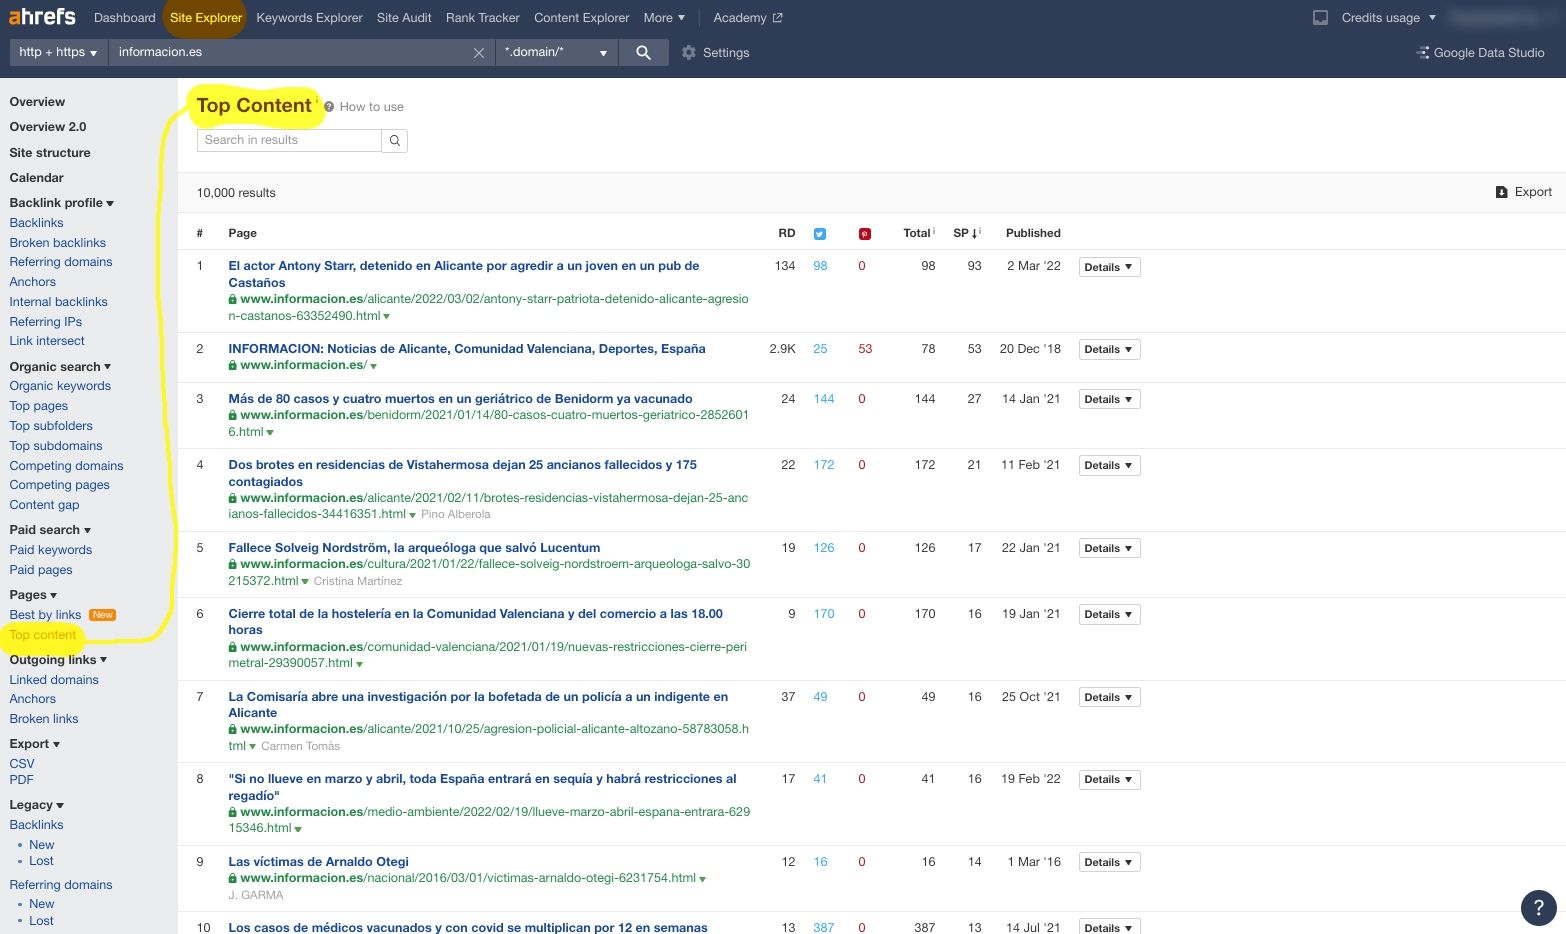Viewport: 1566px width, 934px height.
Task: Open http + https protocol dropdown
Action: click(x=58, y=52)
